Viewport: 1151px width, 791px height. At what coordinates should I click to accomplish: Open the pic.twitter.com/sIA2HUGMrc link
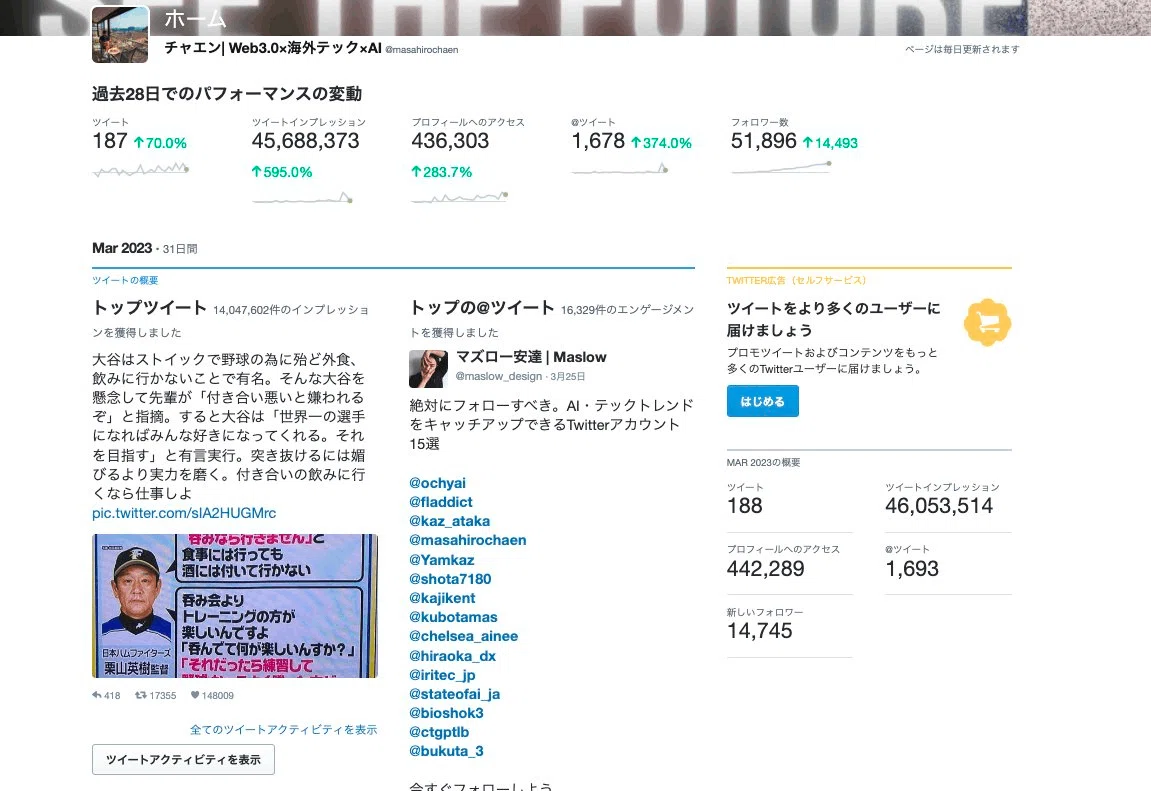click(x=184, y=513)
